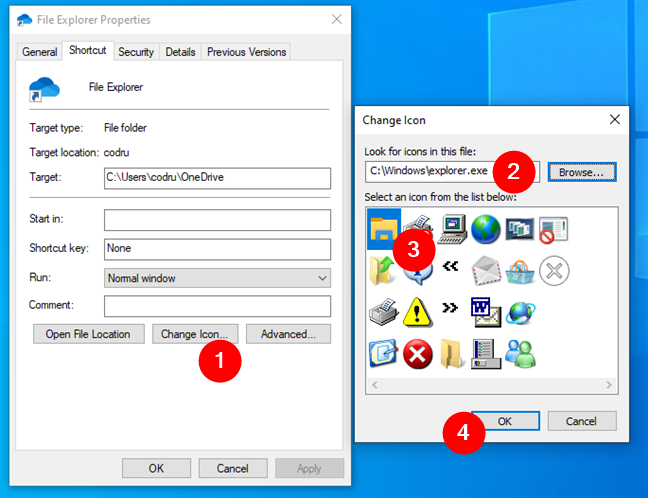Screen dimensions: 648x498
Task: Close the File Explorer Properties window
Action: (336, 19)
